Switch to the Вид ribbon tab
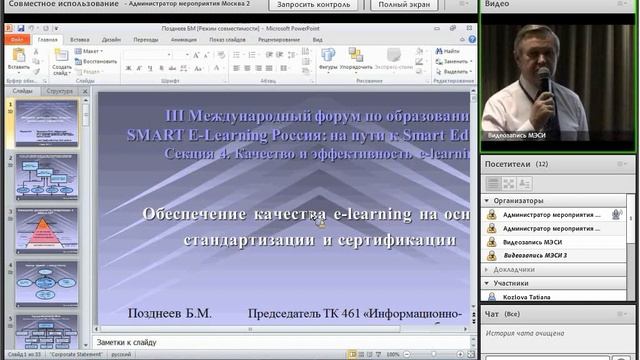 318,40
